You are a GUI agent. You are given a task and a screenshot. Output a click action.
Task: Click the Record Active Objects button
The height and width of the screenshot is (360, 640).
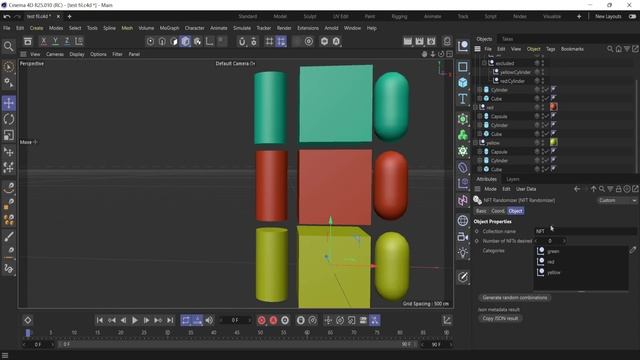point(262,320)
